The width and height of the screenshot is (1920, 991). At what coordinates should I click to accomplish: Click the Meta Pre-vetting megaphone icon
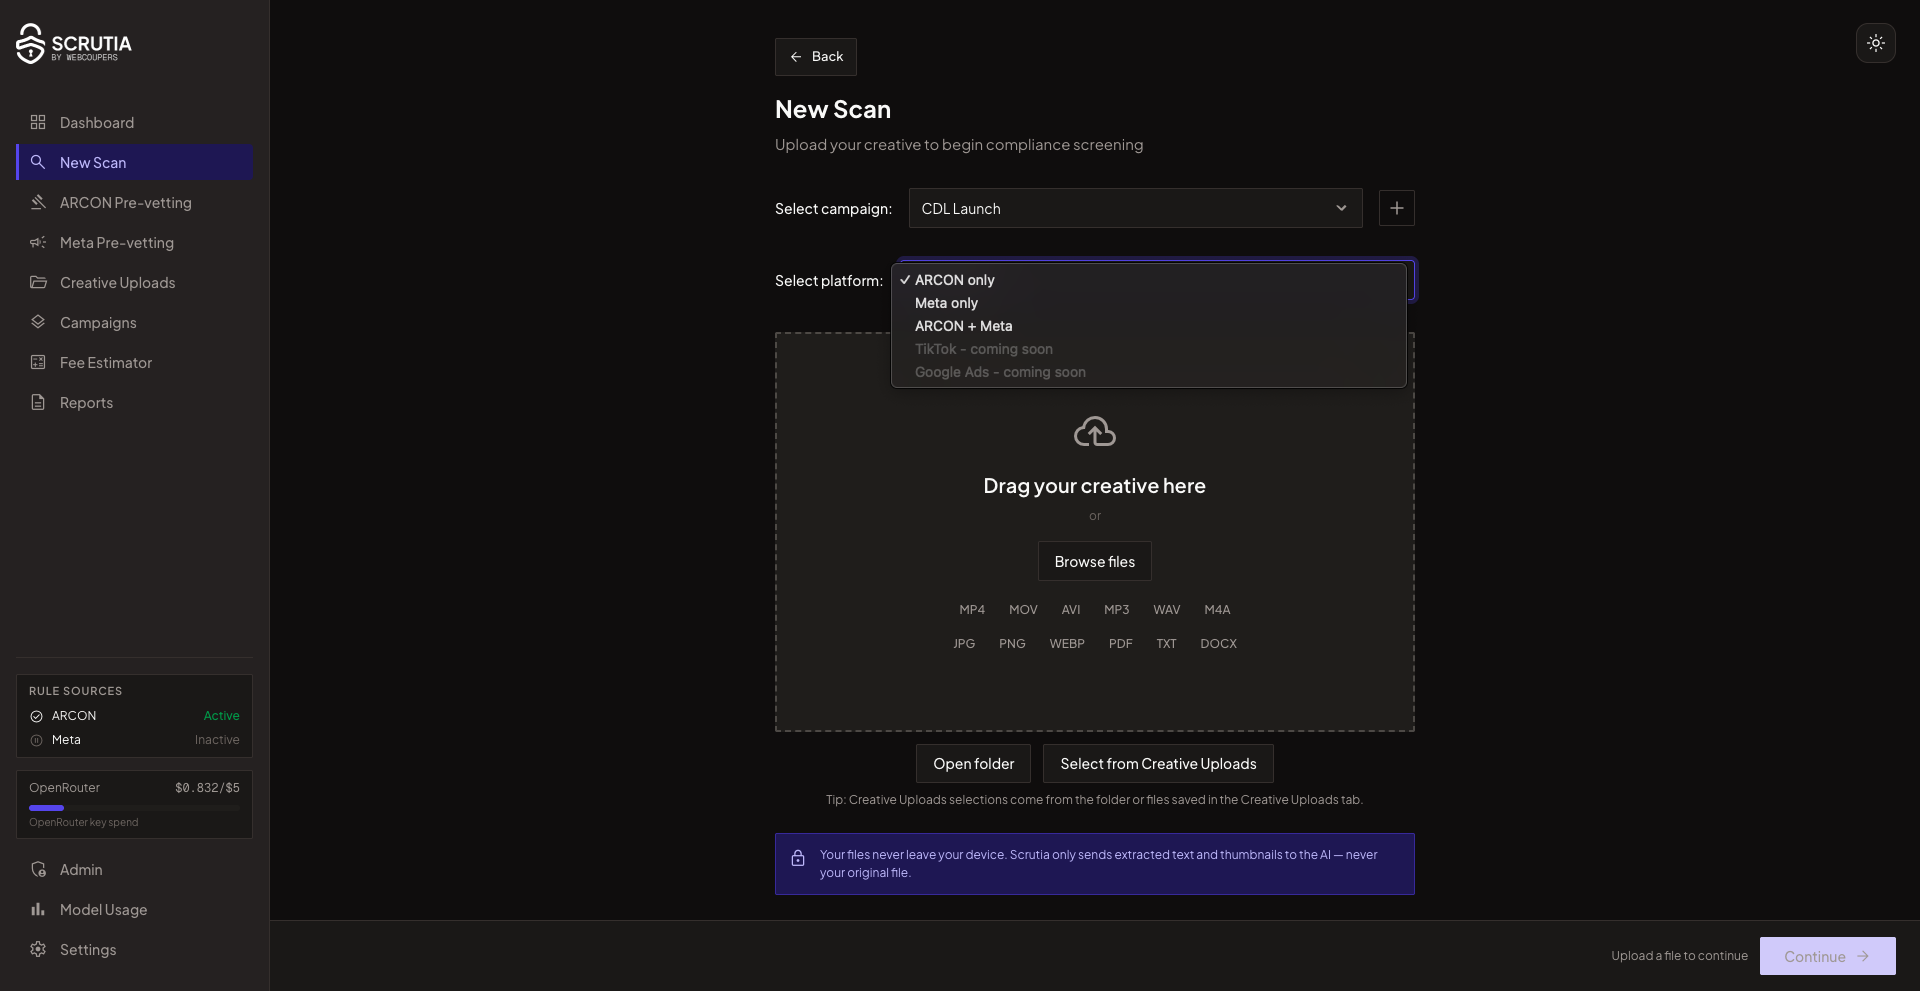pos(38,242)
